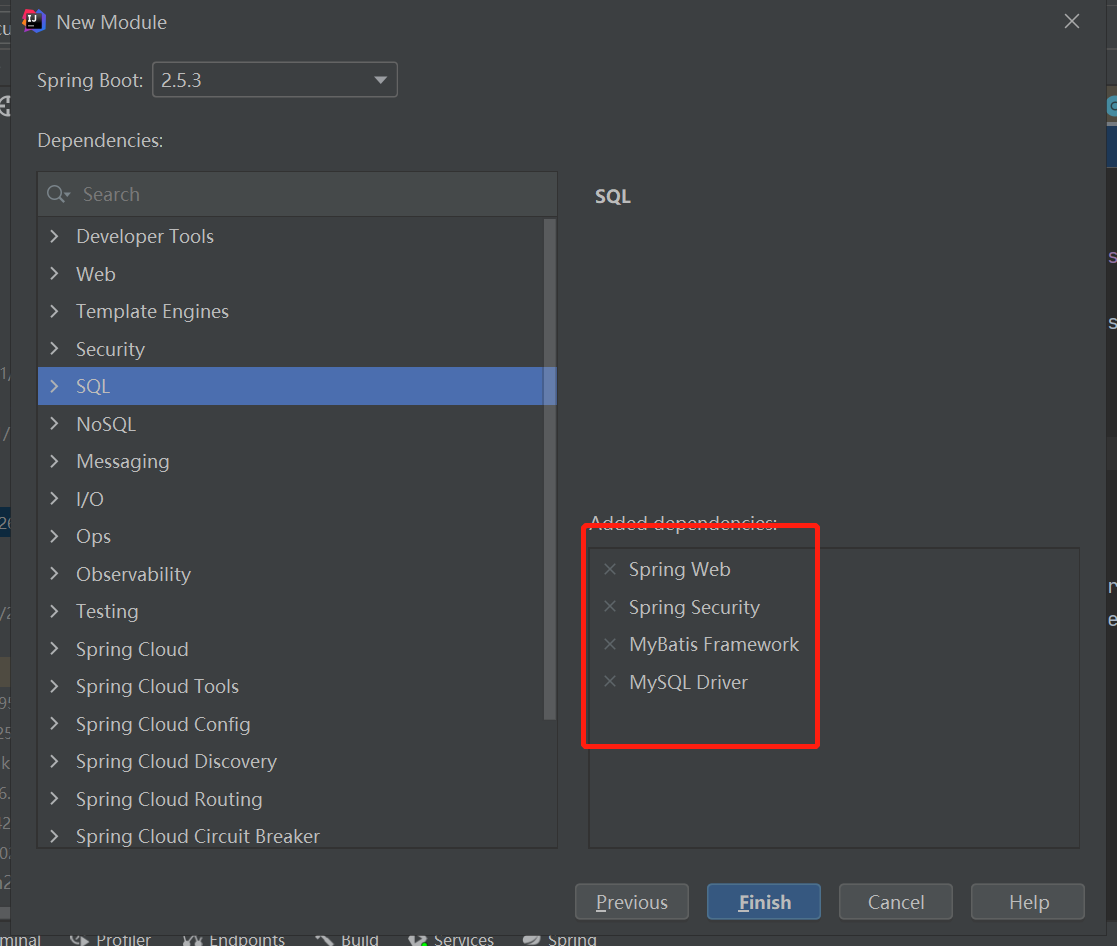The height and width of the screenshot is (946, 1117).
Task: Select the Ops category row
Action: tap(291, 536)
